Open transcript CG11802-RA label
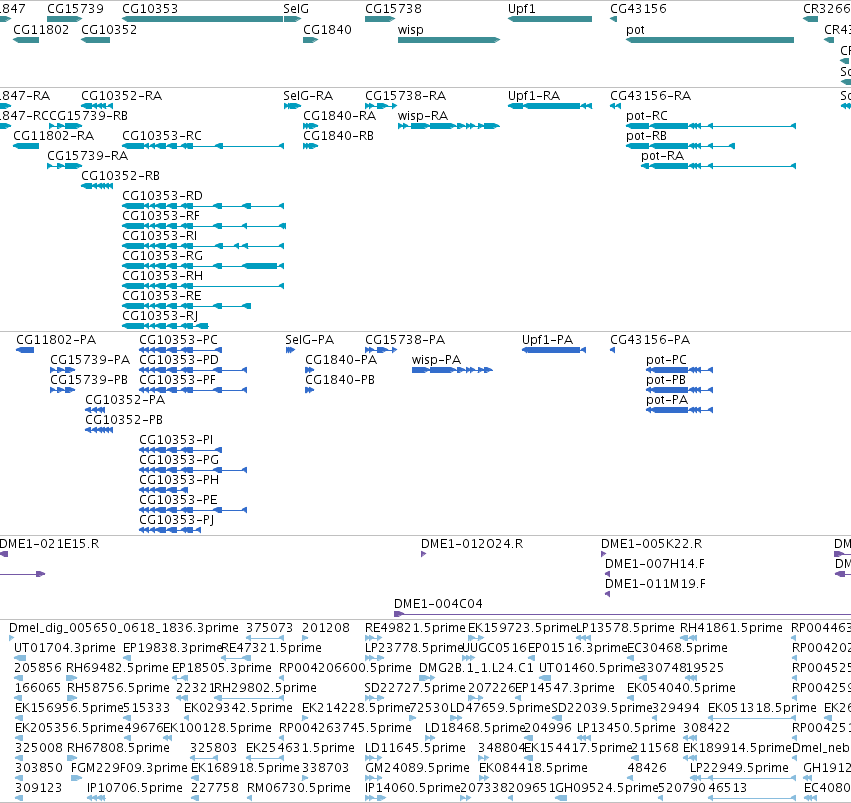 pyautogui.click(x=53, y=136)
